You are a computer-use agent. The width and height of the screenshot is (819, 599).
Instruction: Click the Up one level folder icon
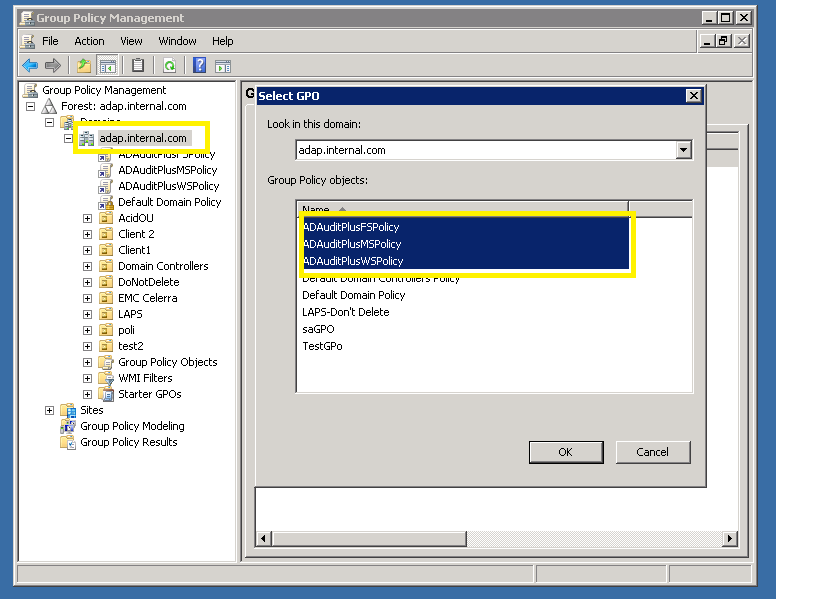(x=84, y=66)
